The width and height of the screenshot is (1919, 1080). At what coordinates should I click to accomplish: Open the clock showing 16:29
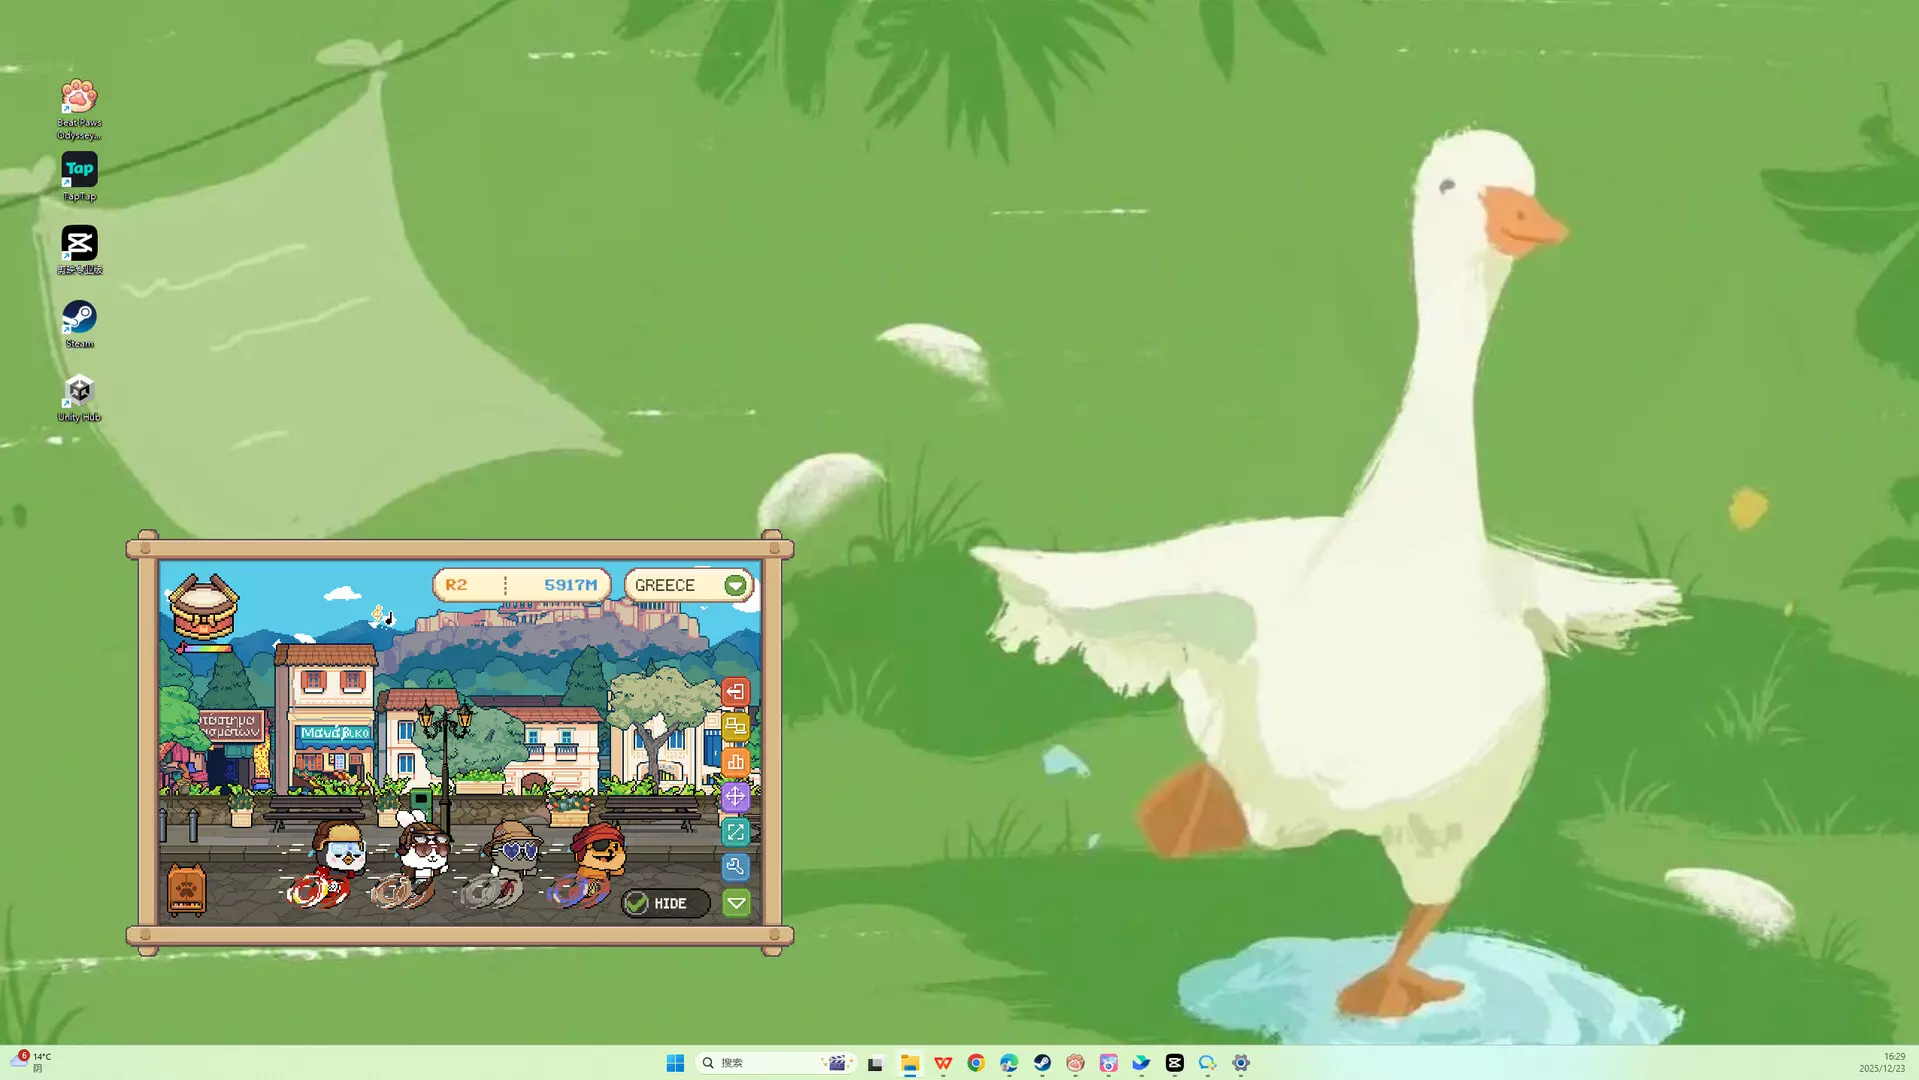click(1882, 1062)
